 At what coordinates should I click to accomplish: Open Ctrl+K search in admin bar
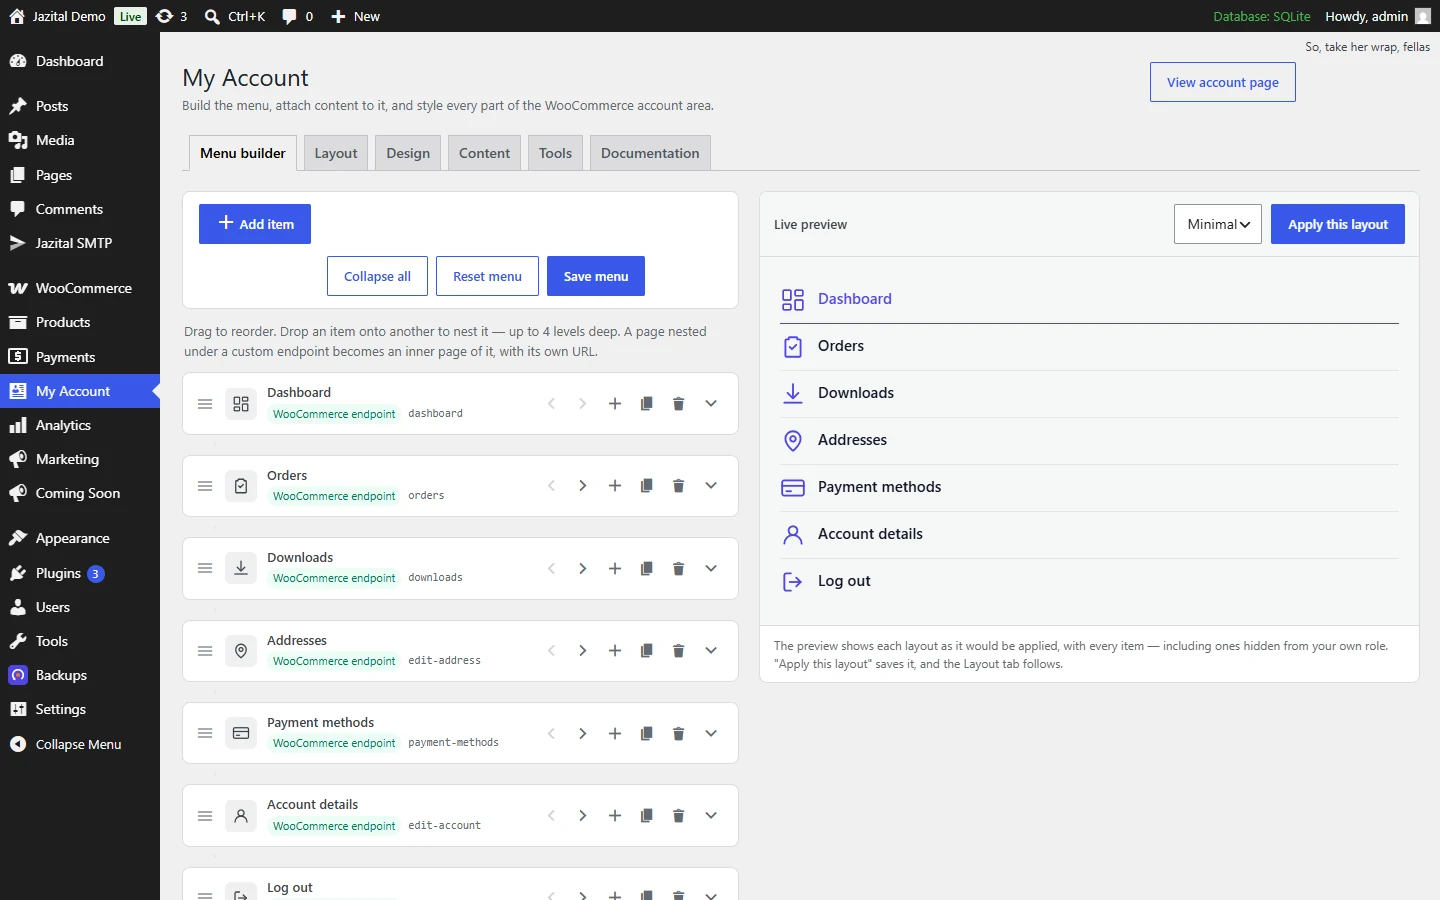[235, 16]
